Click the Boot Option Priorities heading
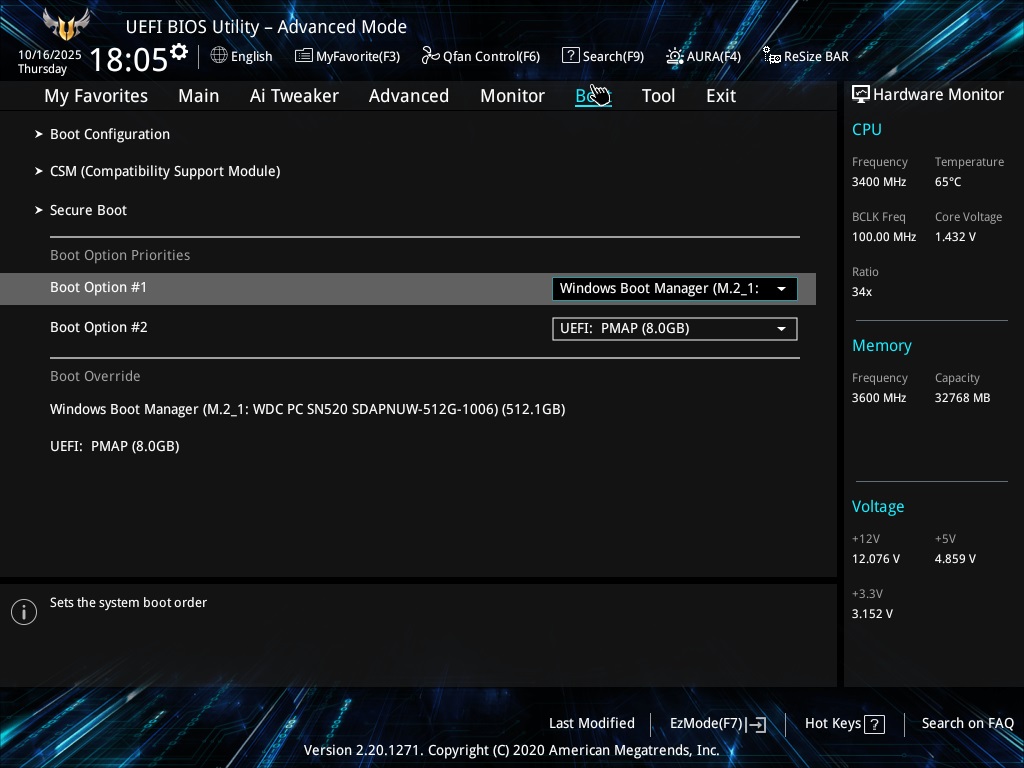This screenshot has width=1024, height=768. tap(120, 255)
